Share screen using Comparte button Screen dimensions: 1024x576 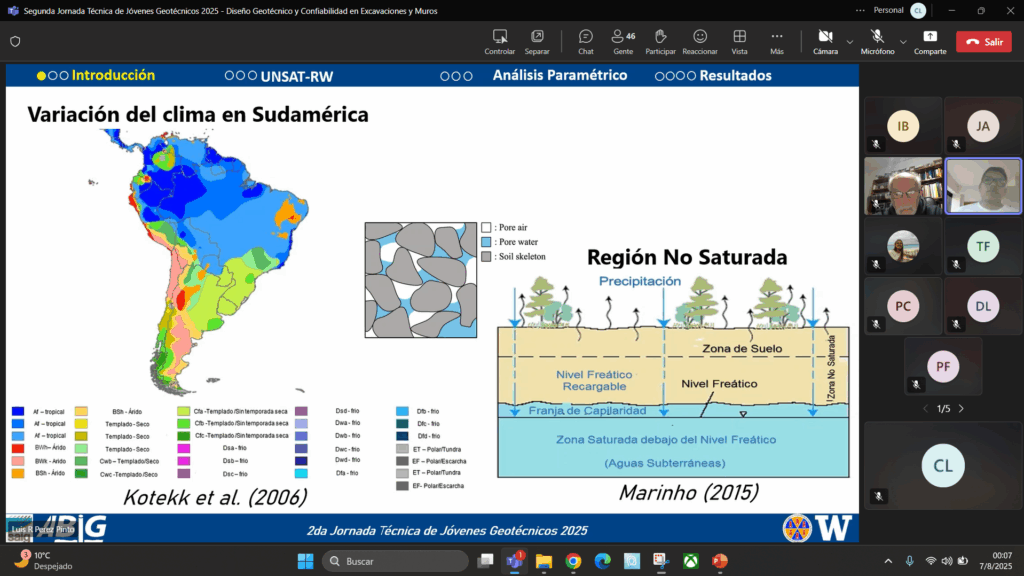tap(930, 41)
